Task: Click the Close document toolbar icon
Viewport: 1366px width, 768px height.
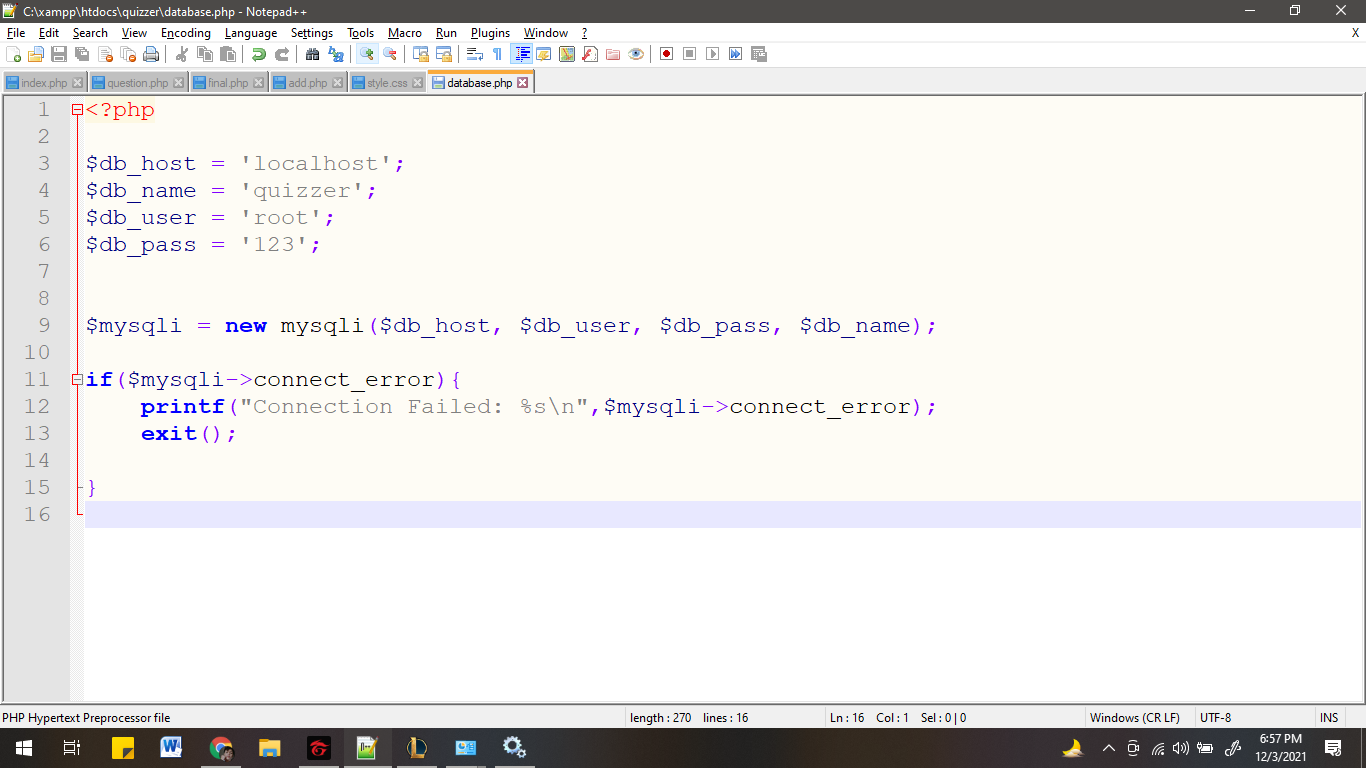Action: tap(105, 54)
